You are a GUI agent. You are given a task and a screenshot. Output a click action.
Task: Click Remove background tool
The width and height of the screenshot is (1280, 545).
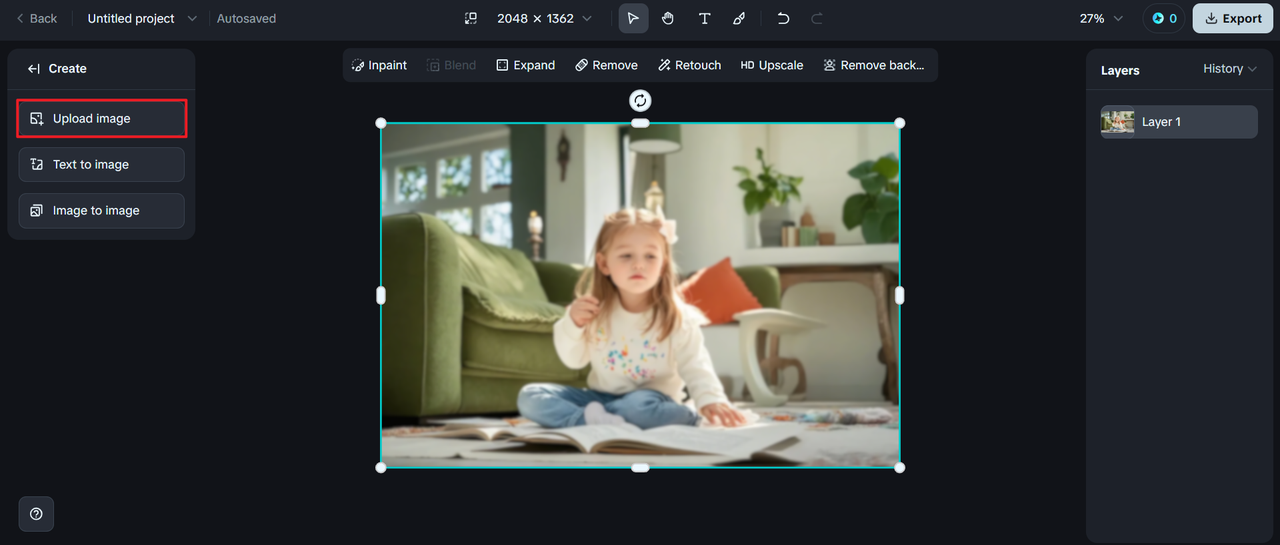tap(873, 65)
